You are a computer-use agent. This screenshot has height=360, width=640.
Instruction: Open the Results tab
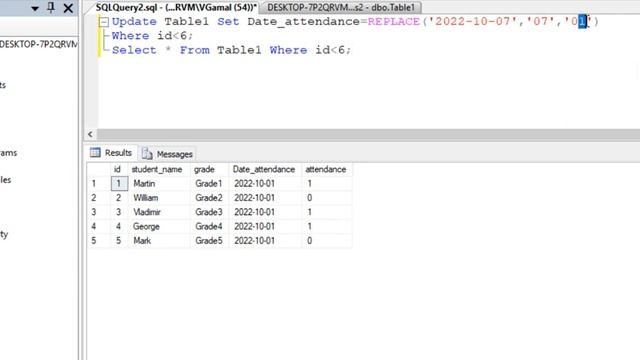pos(112,153)
